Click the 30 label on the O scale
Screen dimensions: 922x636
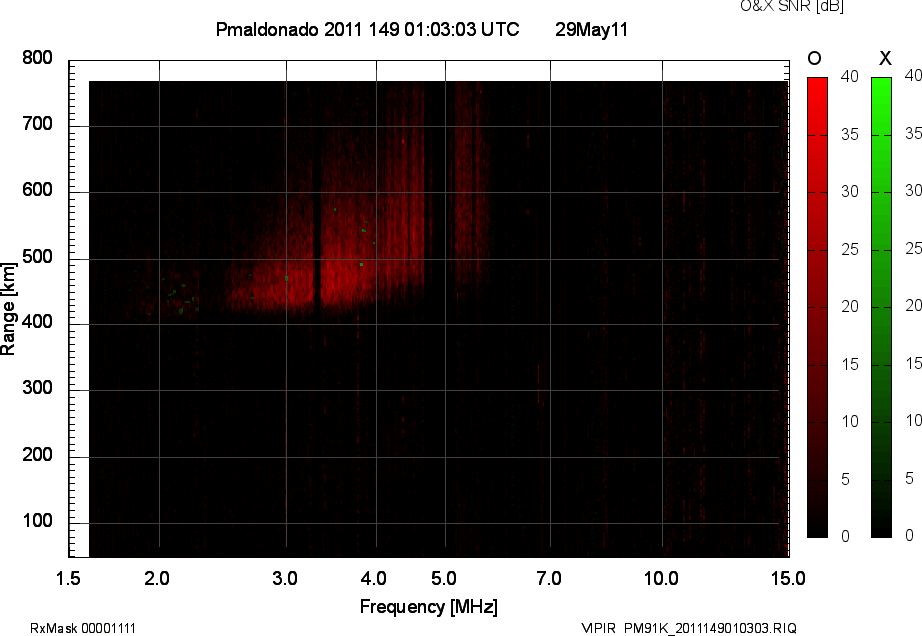(x=850, y=191)
